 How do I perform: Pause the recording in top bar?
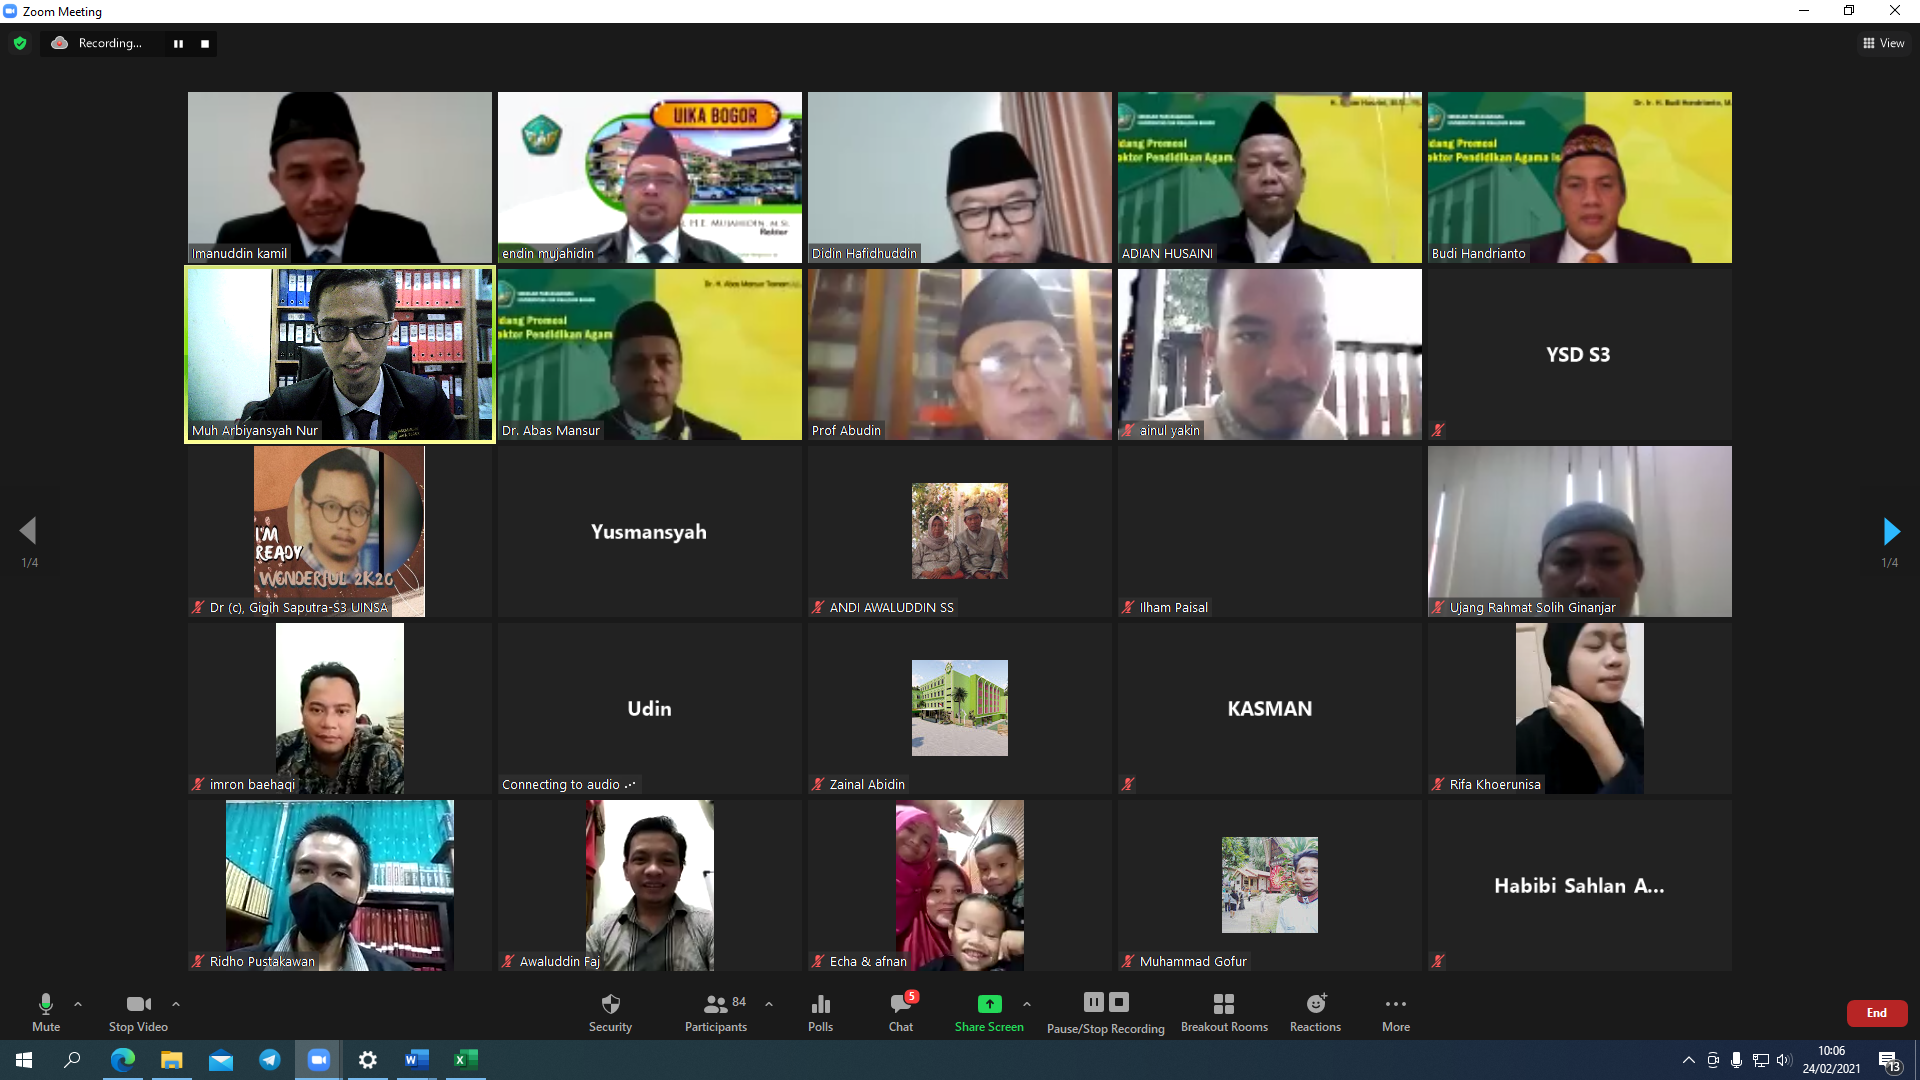[178, 44]
